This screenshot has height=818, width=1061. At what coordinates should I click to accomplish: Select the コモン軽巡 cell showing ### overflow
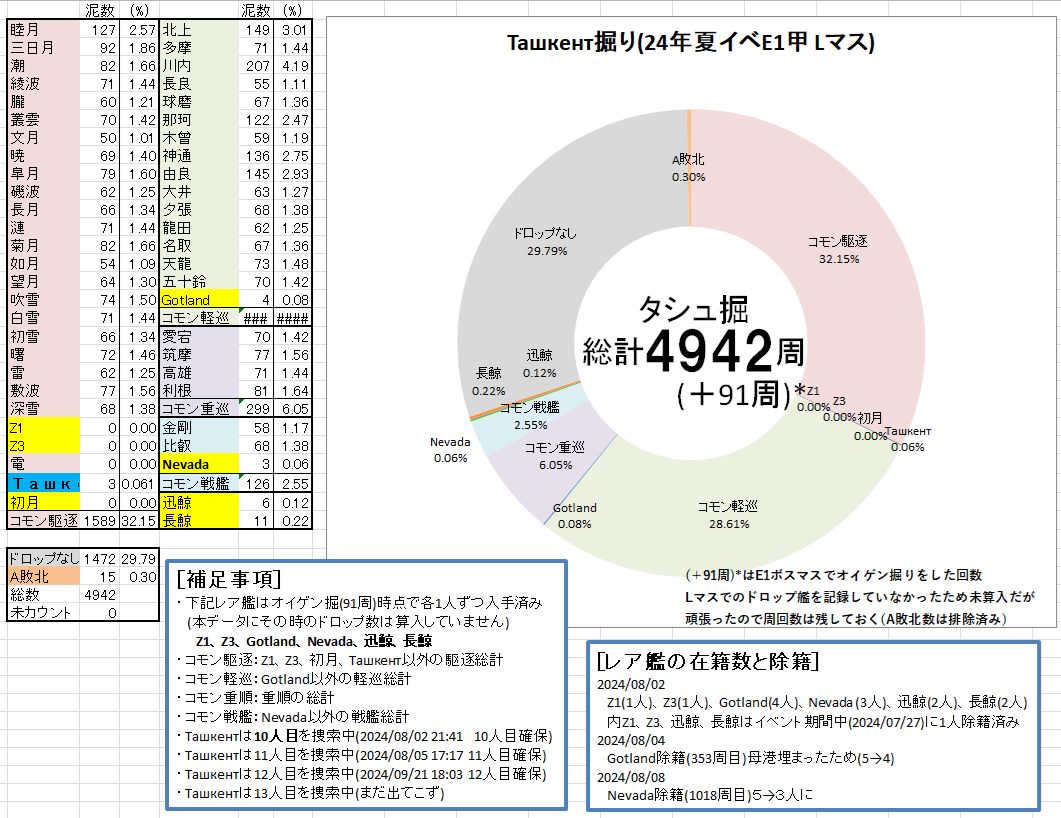[x=199, y=318]
